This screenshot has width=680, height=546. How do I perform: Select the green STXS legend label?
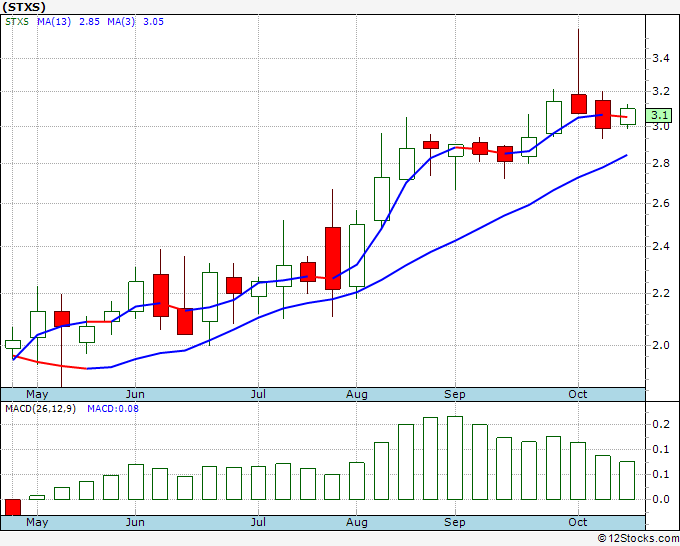pos(17,22)
